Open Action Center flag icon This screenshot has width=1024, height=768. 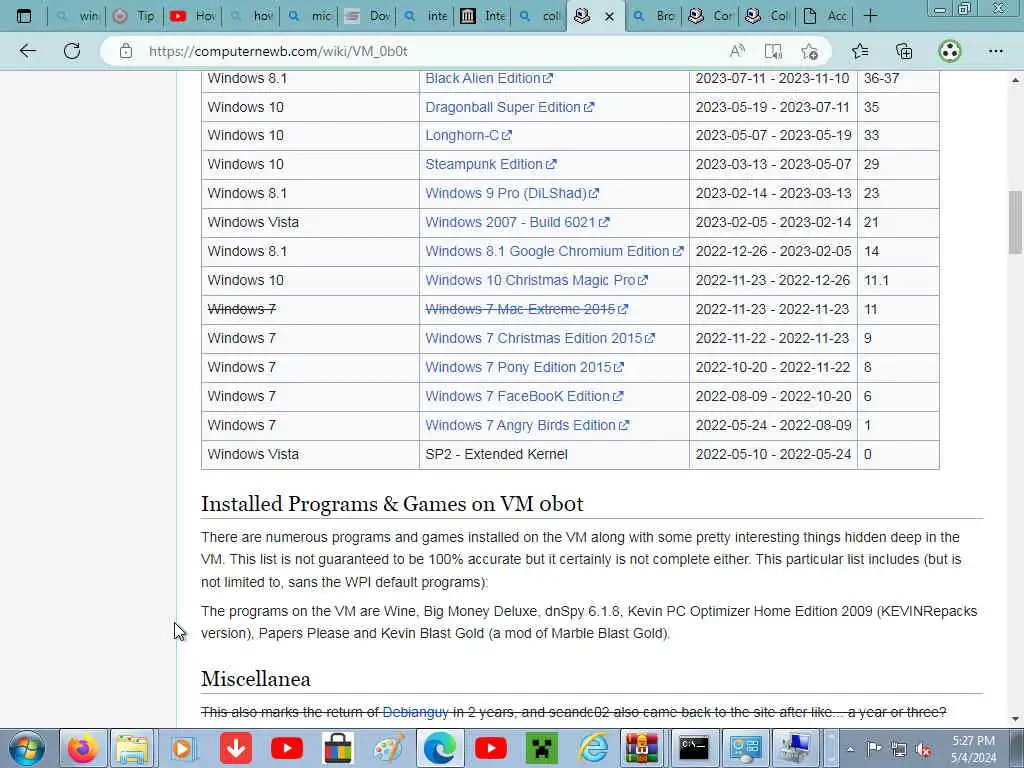coord(874,749)
